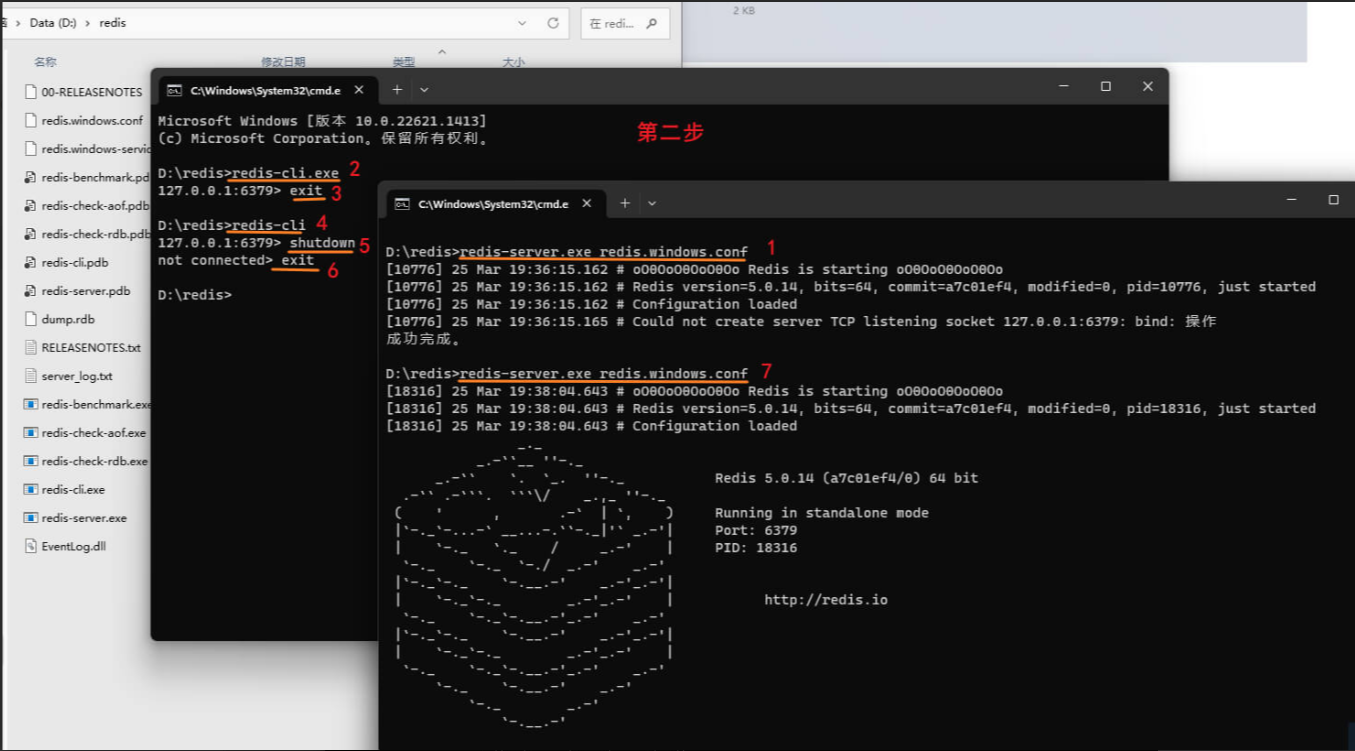The height and width of the screenshot is (751, 1355).
Task: Select the dump.rdb file icon
Action: click(x=31, y=319)
